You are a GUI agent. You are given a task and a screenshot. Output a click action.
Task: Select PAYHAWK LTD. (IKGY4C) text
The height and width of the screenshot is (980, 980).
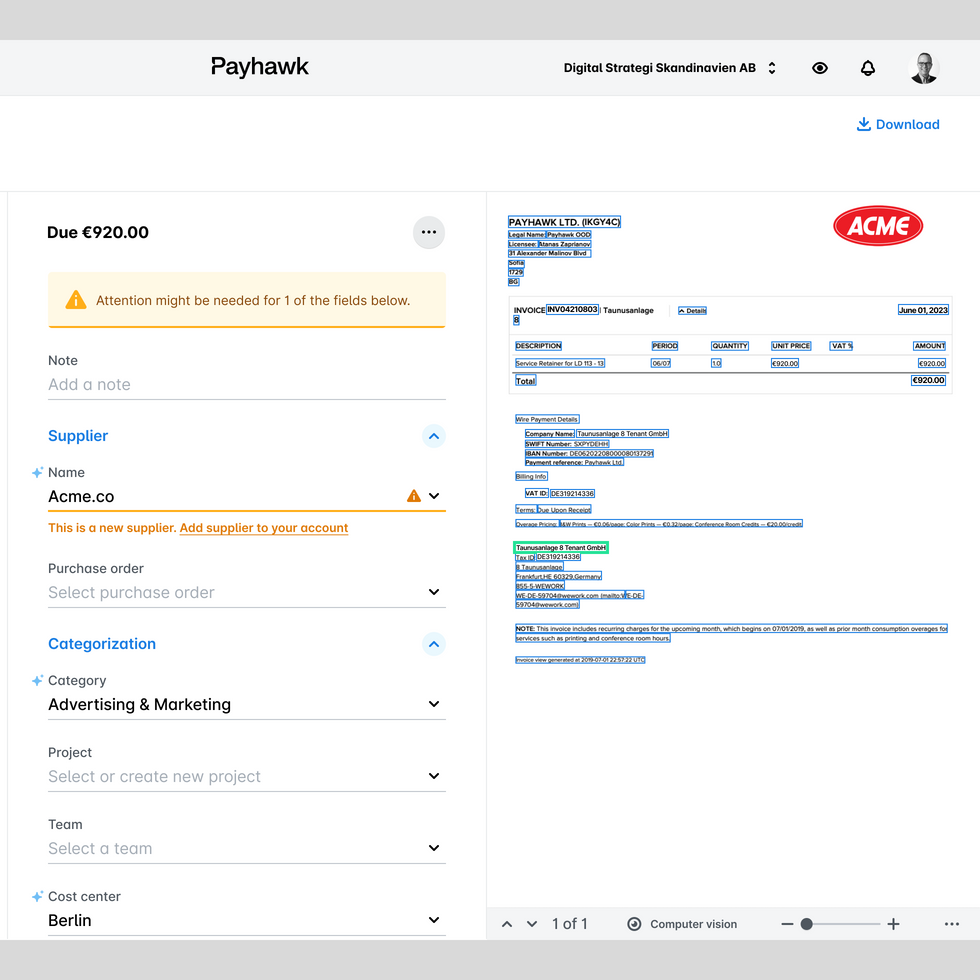point(564,222)
